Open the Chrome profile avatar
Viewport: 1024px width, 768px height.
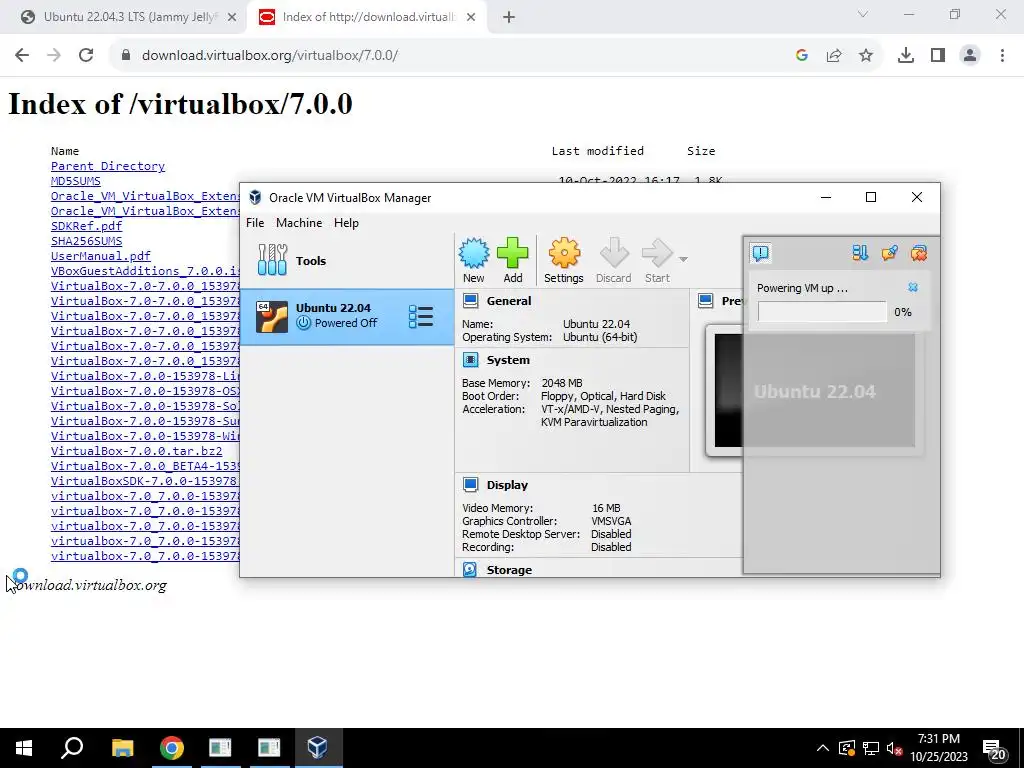(970, 56)
